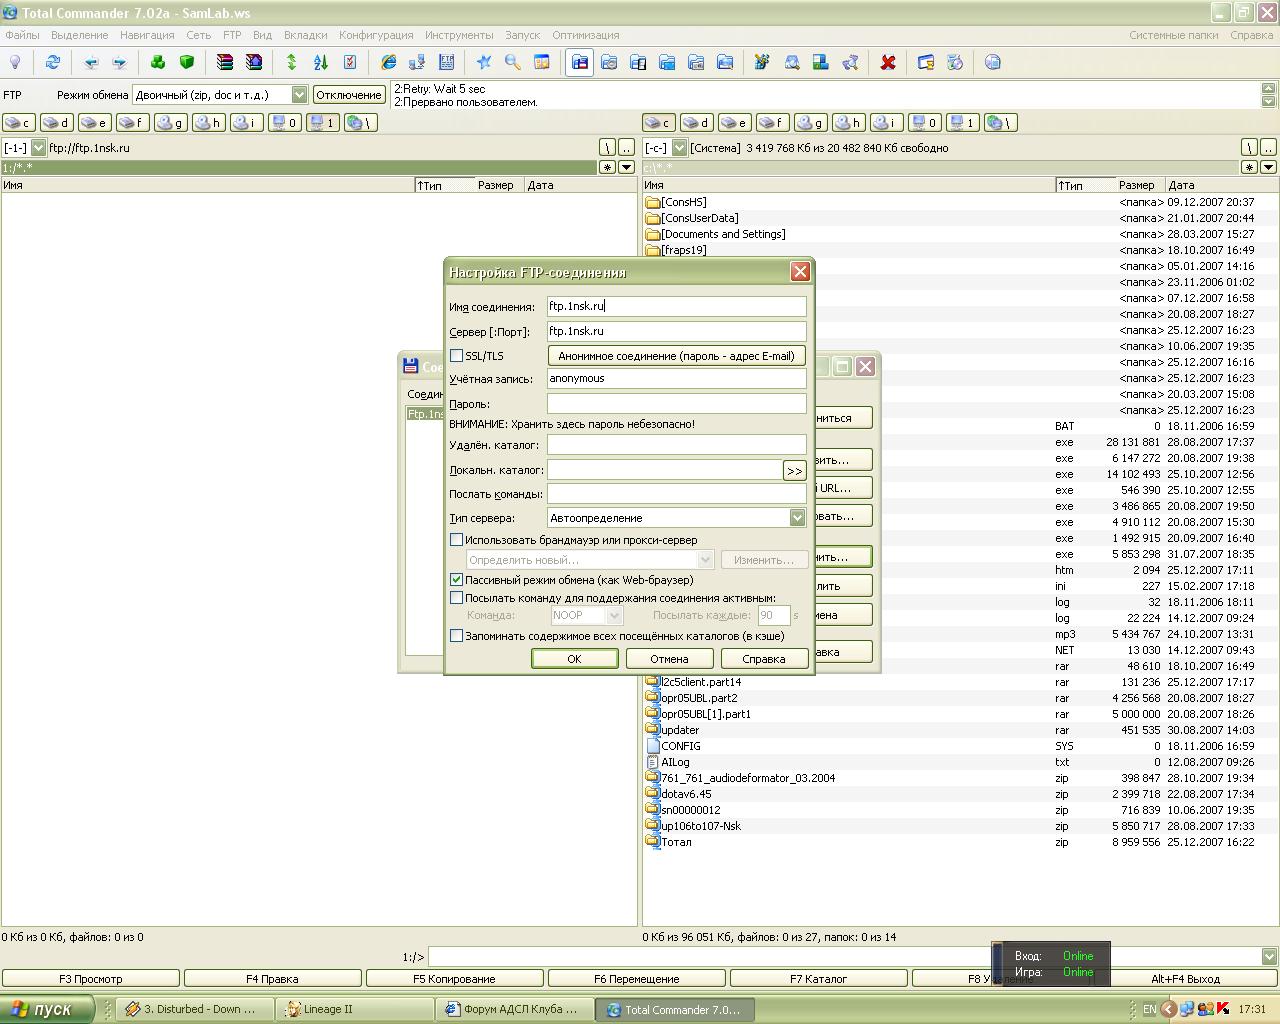The image size is (1280, 1024).
Task: Click the red checklist toolbar icon
Action: click(x=350, y=62)
